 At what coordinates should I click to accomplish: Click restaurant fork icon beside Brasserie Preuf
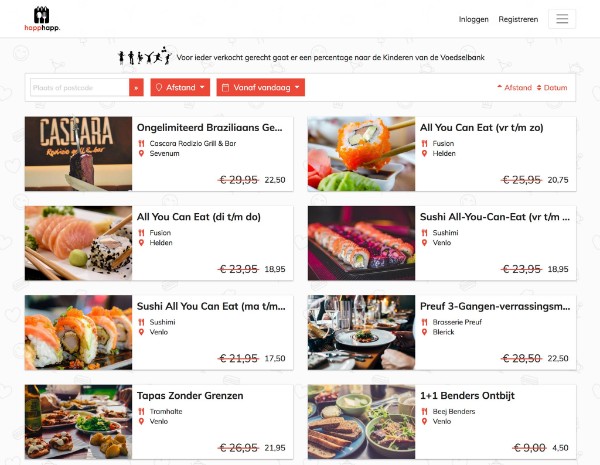pos(424,322)
